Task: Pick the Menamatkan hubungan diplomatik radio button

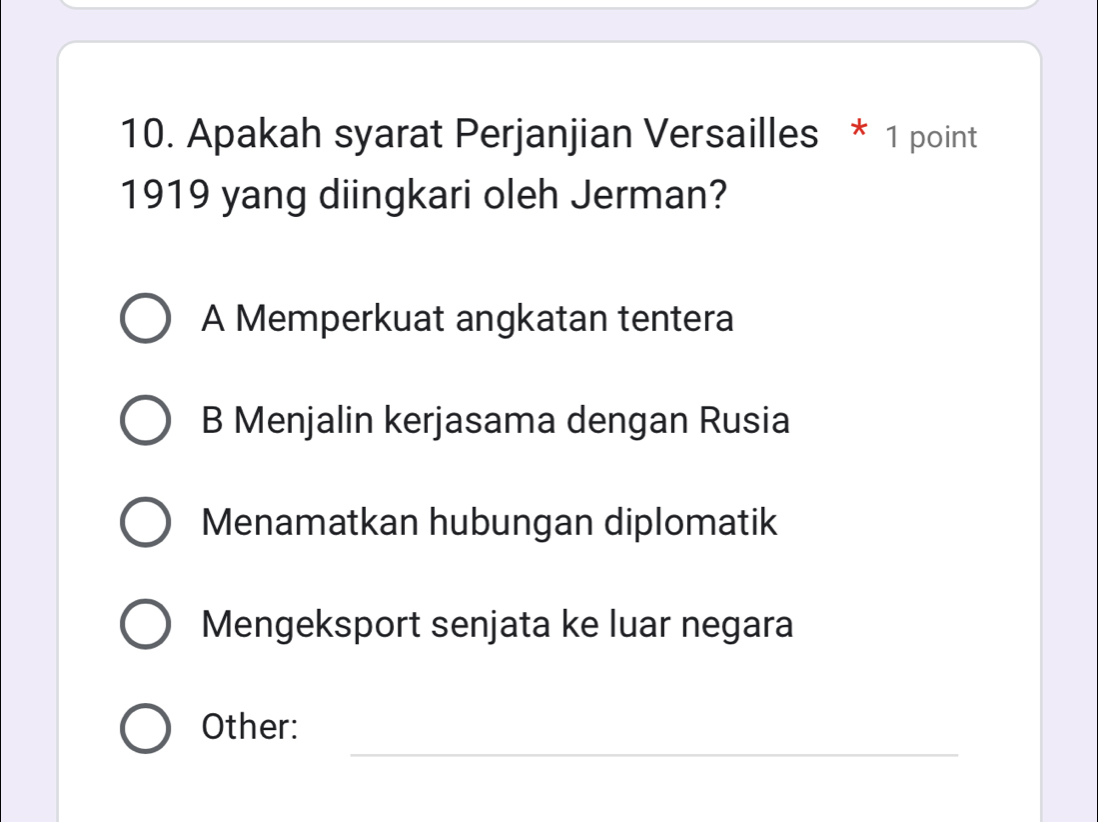Action: point(145,524)
